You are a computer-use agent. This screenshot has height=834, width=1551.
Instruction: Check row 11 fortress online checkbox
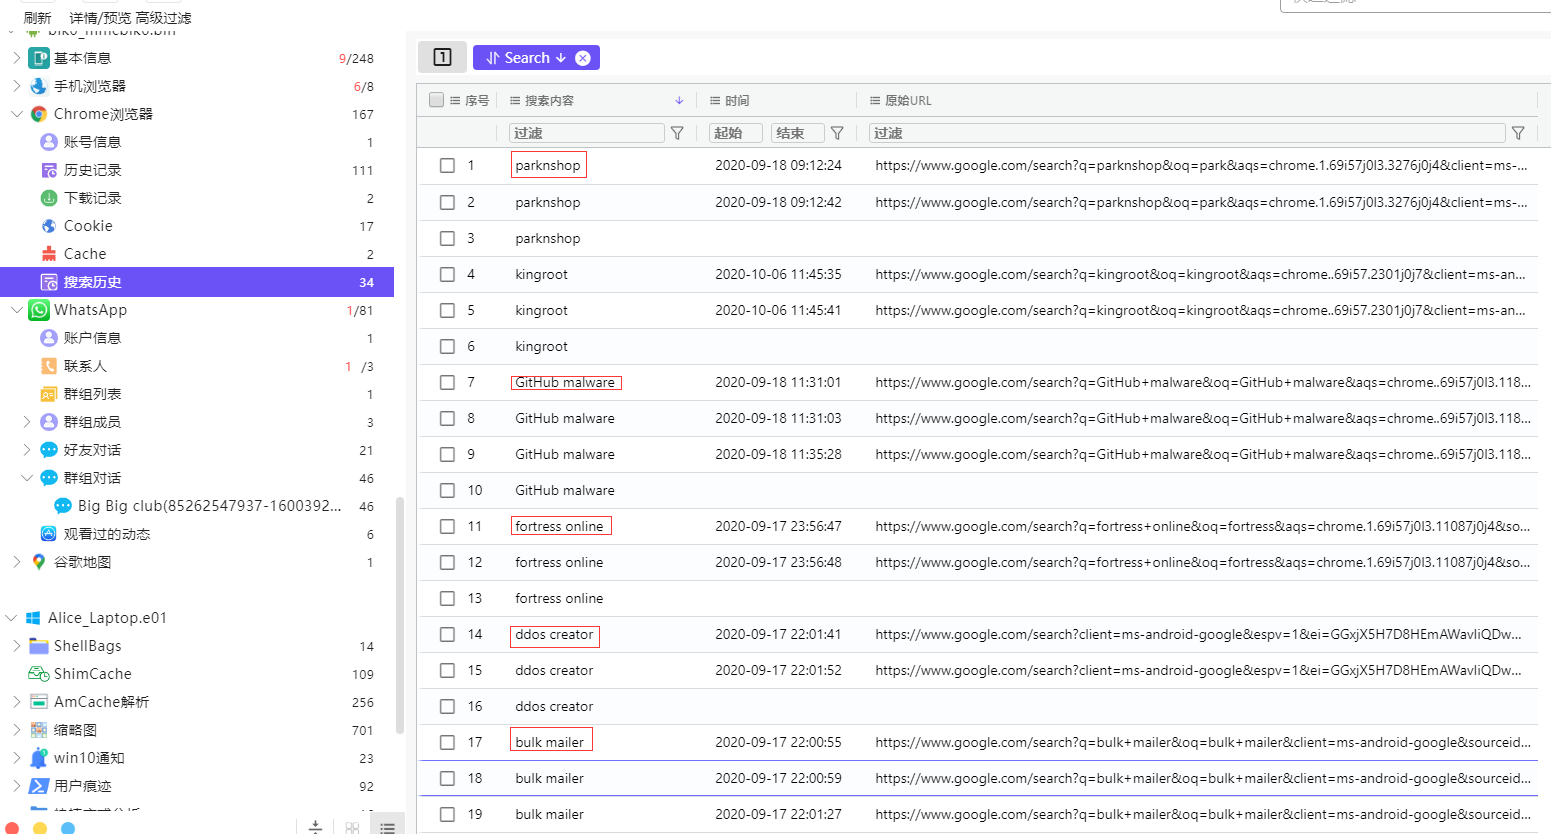coord(447,526)
